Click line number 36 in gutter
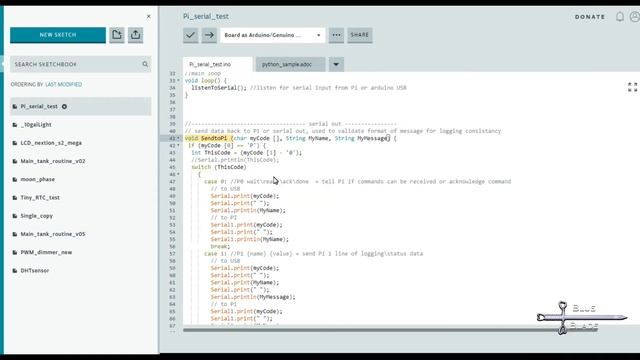The image size is (640, 360). pos(172,102)
